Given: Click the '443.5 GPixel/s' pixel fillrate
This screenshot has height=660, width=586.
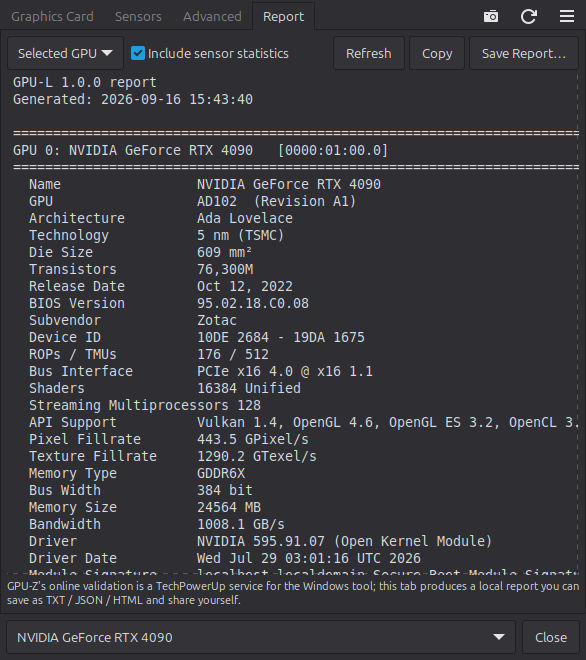Looking at the screenshot, I should (x=253, y=439).
